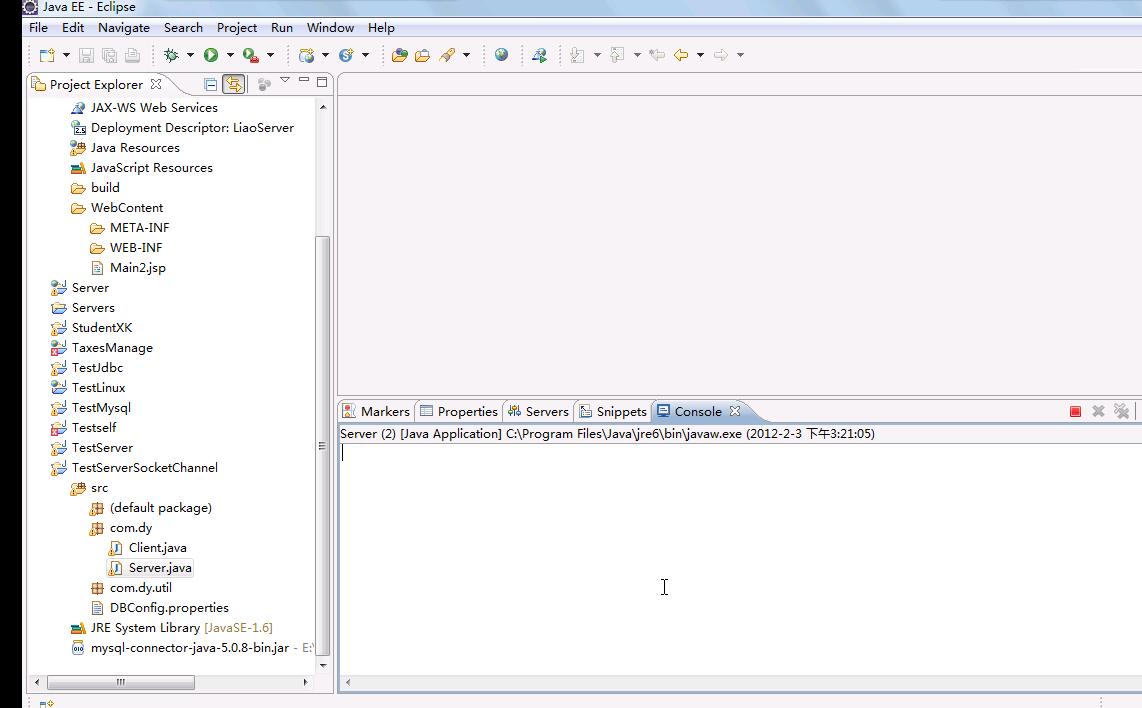Viewport: 1142px width, 708px height.
Task: Open the New wizard dropdown arrow
Action: pos(66,55)
